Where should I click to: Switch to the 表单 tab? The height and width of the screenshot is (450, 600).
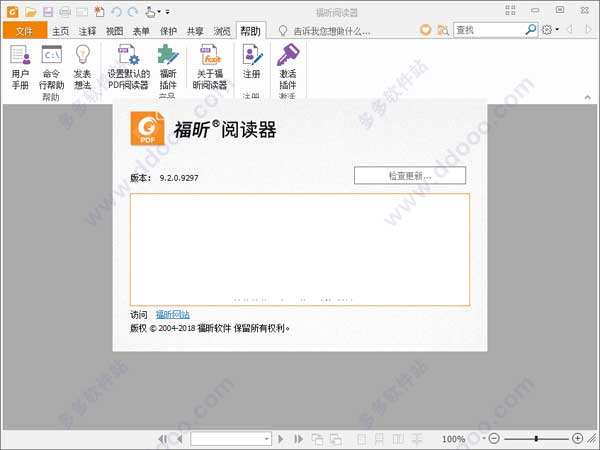(x=141, y=31)
